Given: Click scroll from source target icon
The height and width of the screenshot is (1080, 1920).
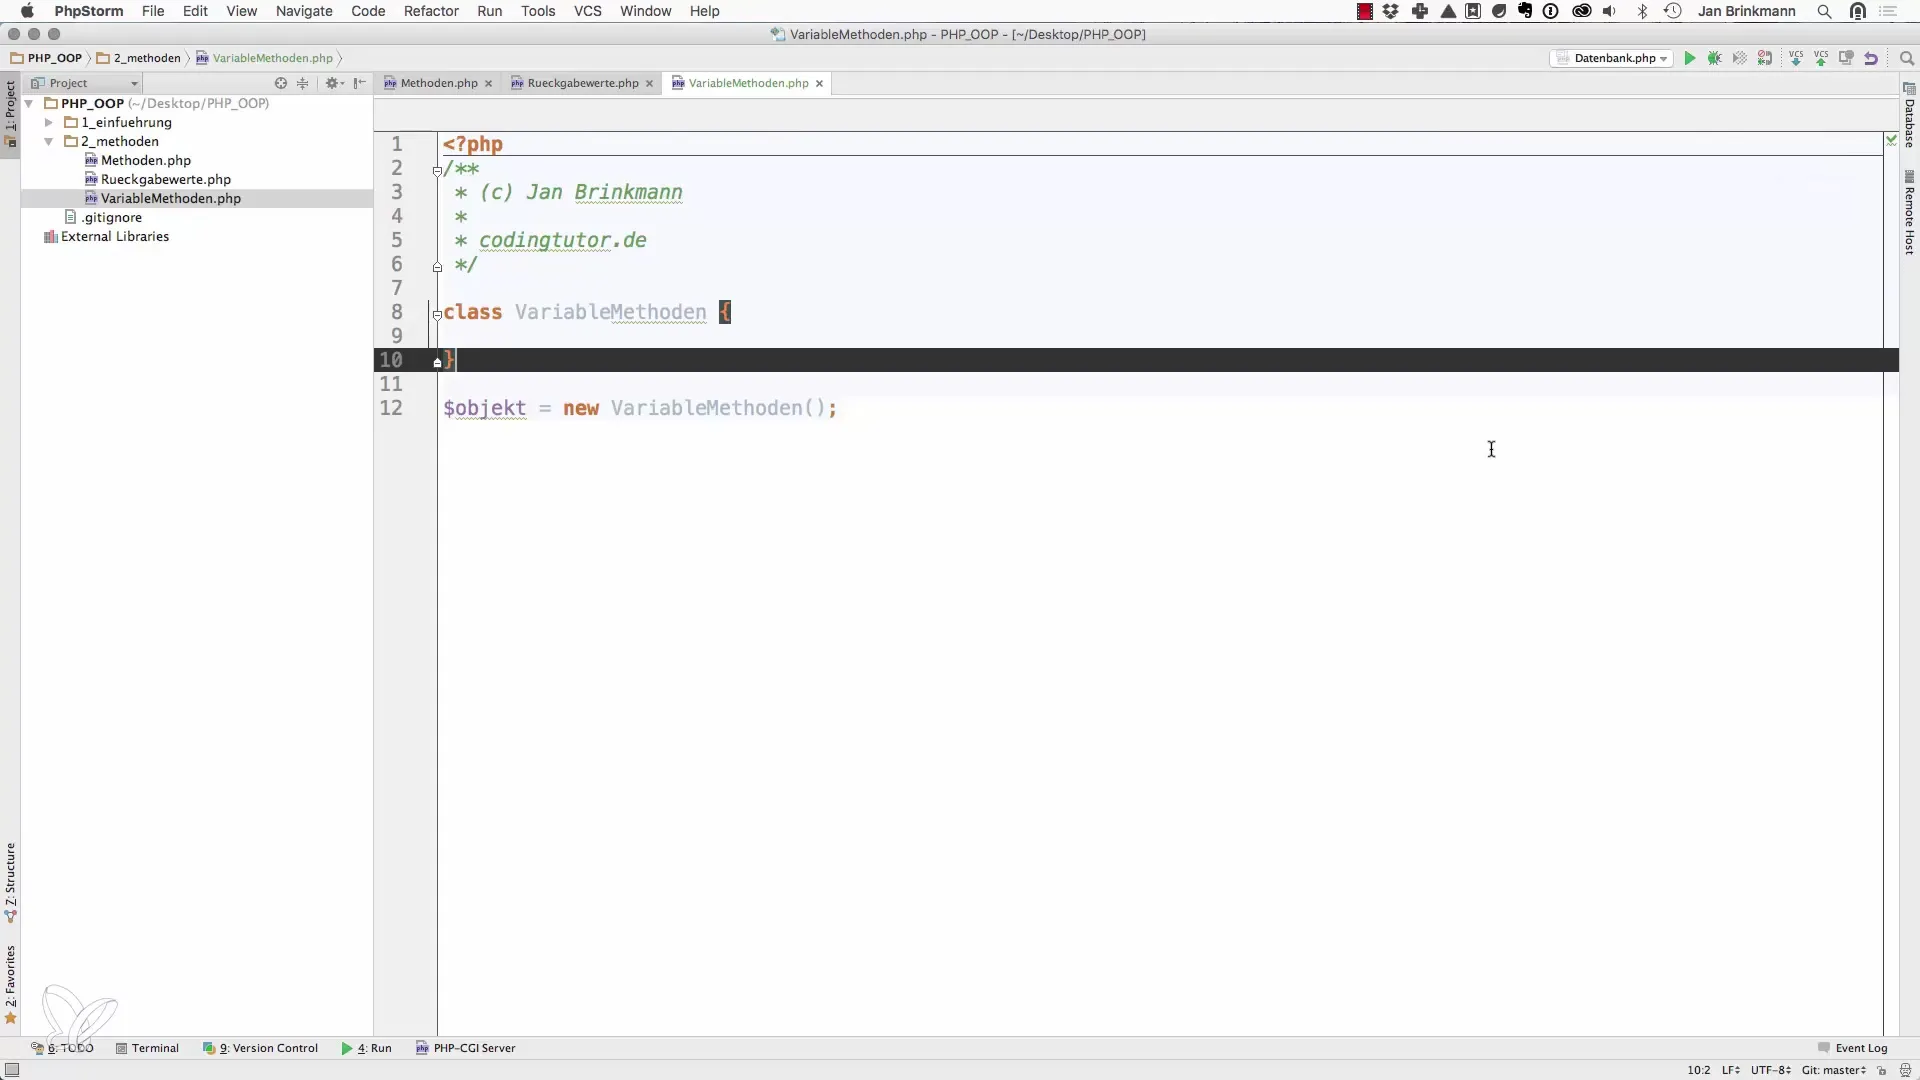Looking at the screenshot, I should tap(281, 83).
